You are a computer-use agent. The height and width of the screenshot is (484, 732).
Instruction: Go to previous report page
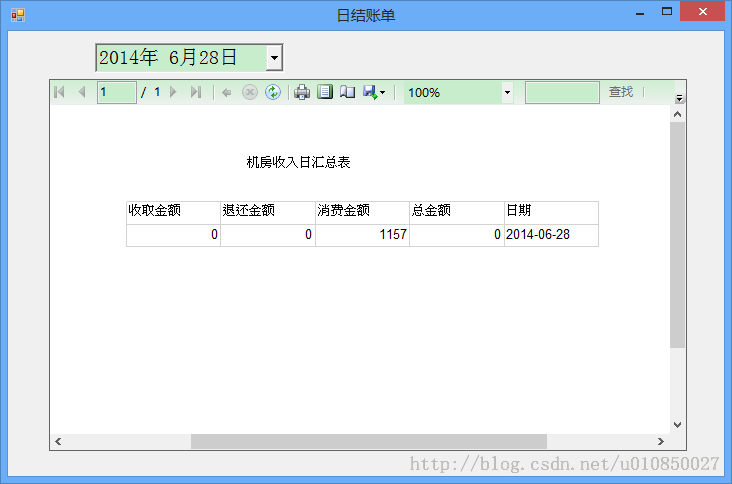pyautogui.click(x=82, y=92)
